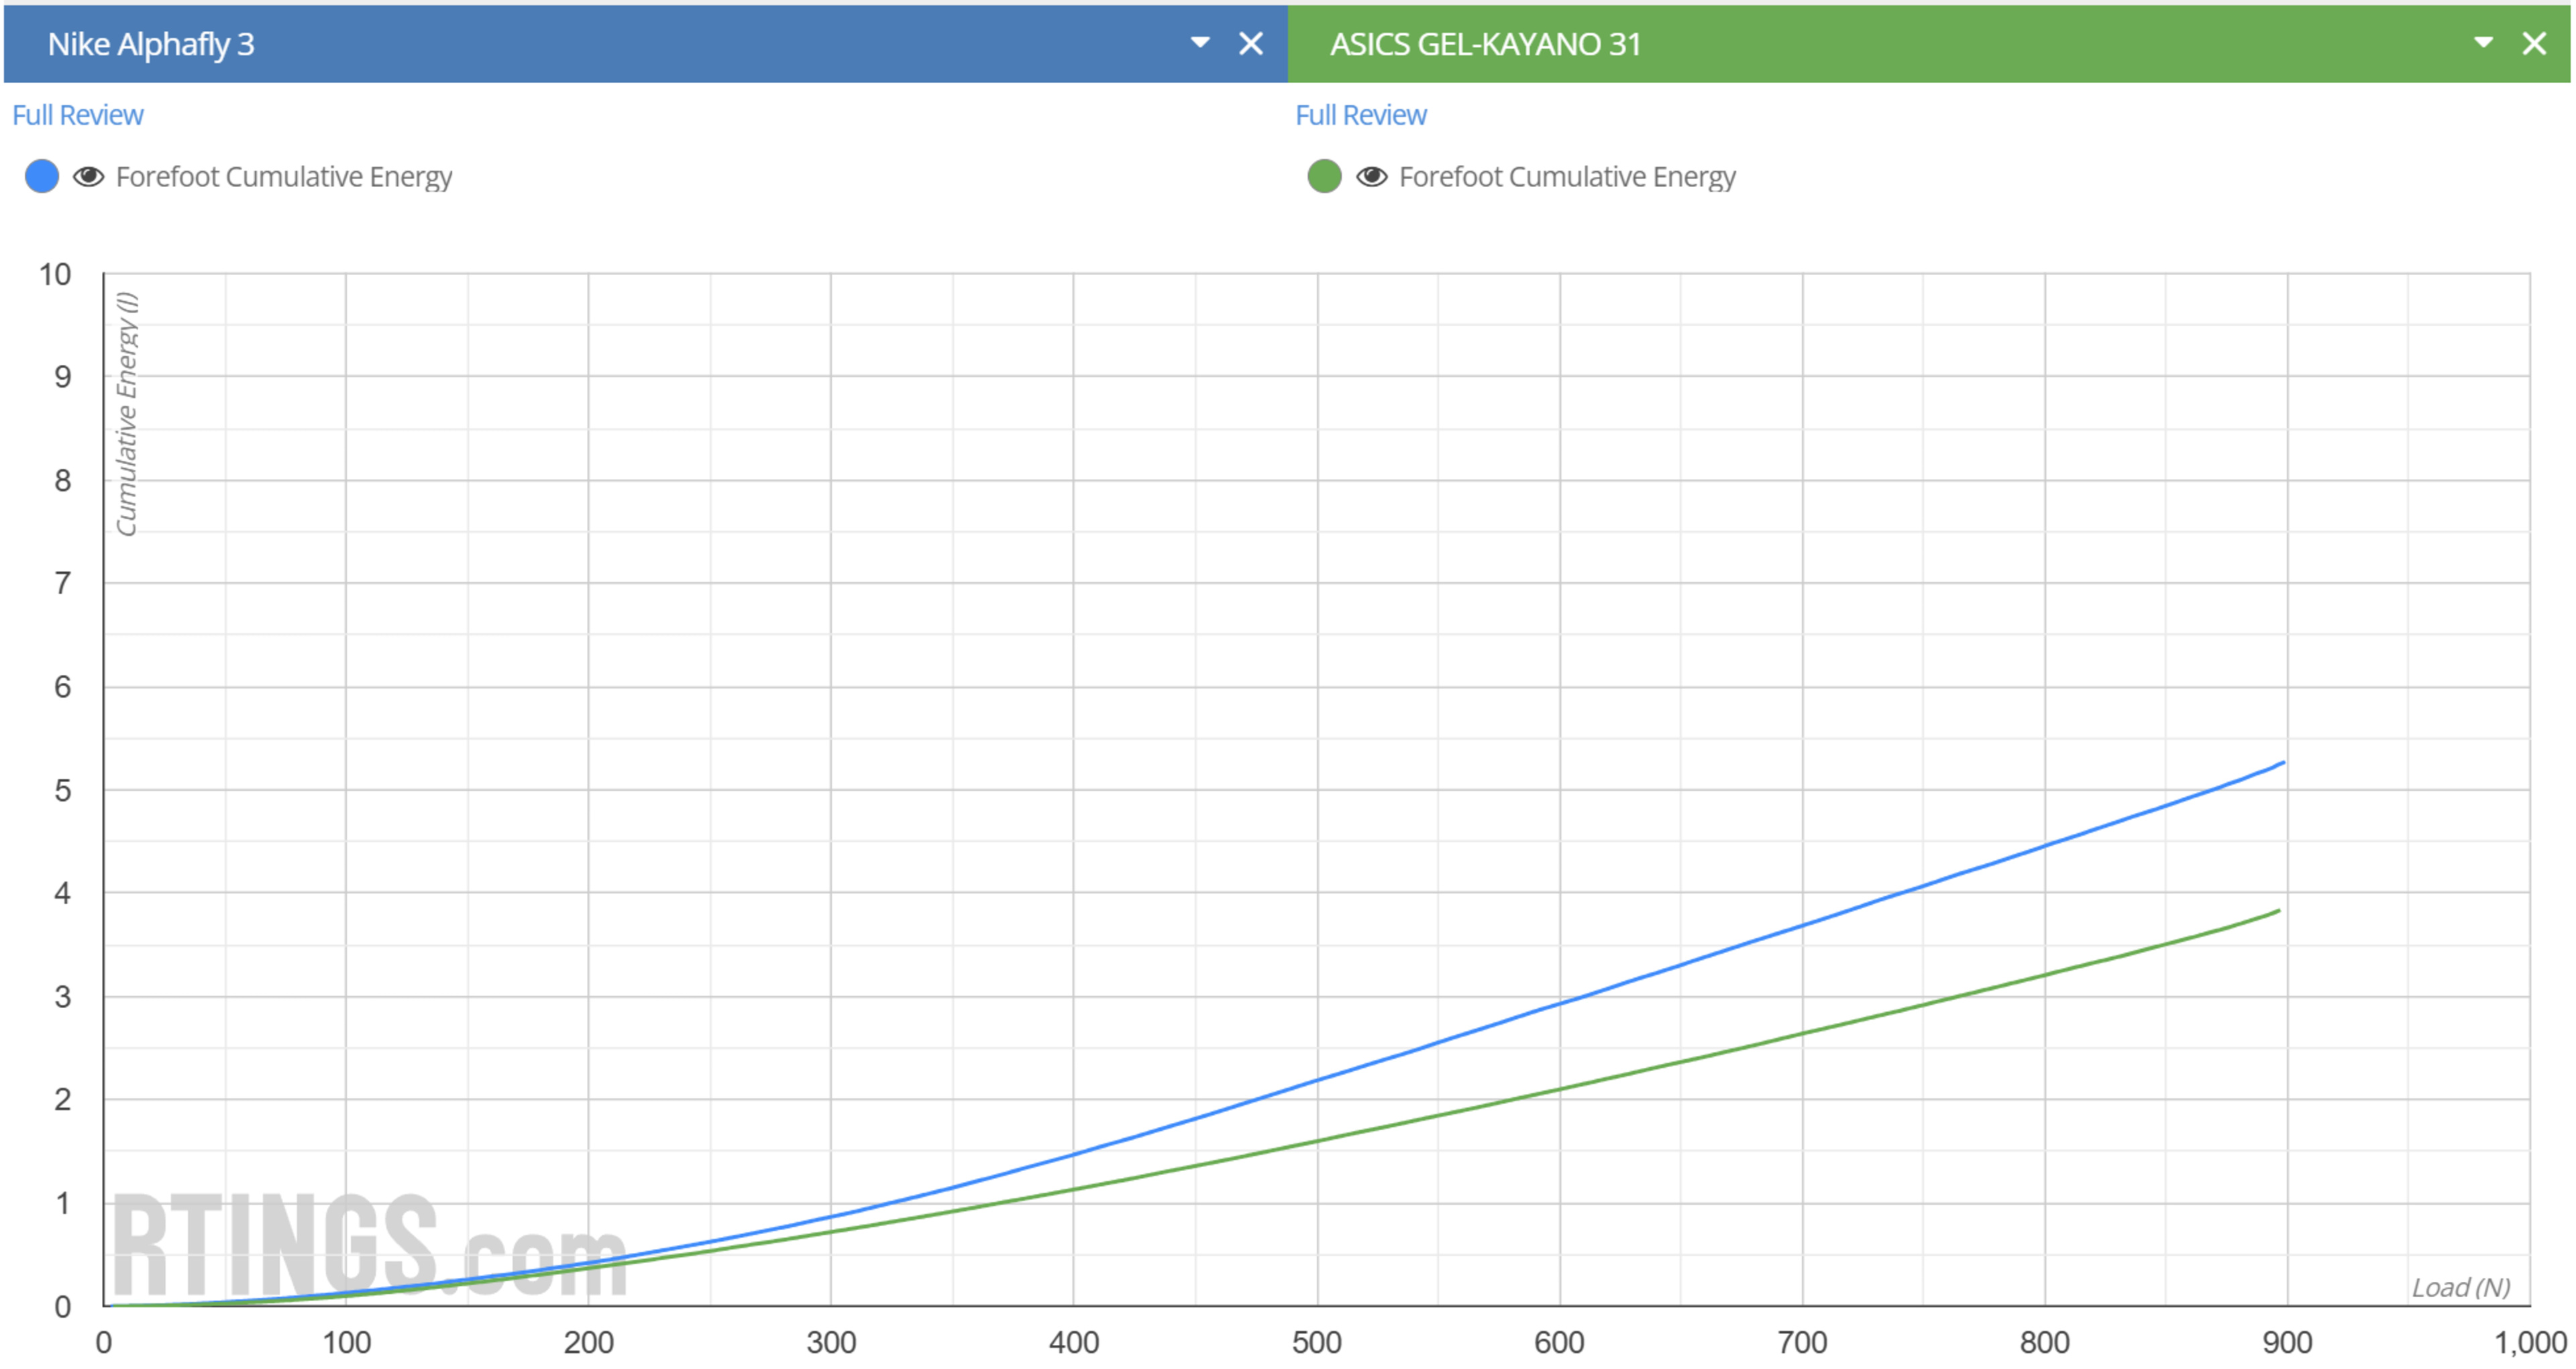2576x1369 pixels.
Task: Click blue Forefoot Cumulative Energy legend label
Action: pyautogui.click(x=284, y=177)
